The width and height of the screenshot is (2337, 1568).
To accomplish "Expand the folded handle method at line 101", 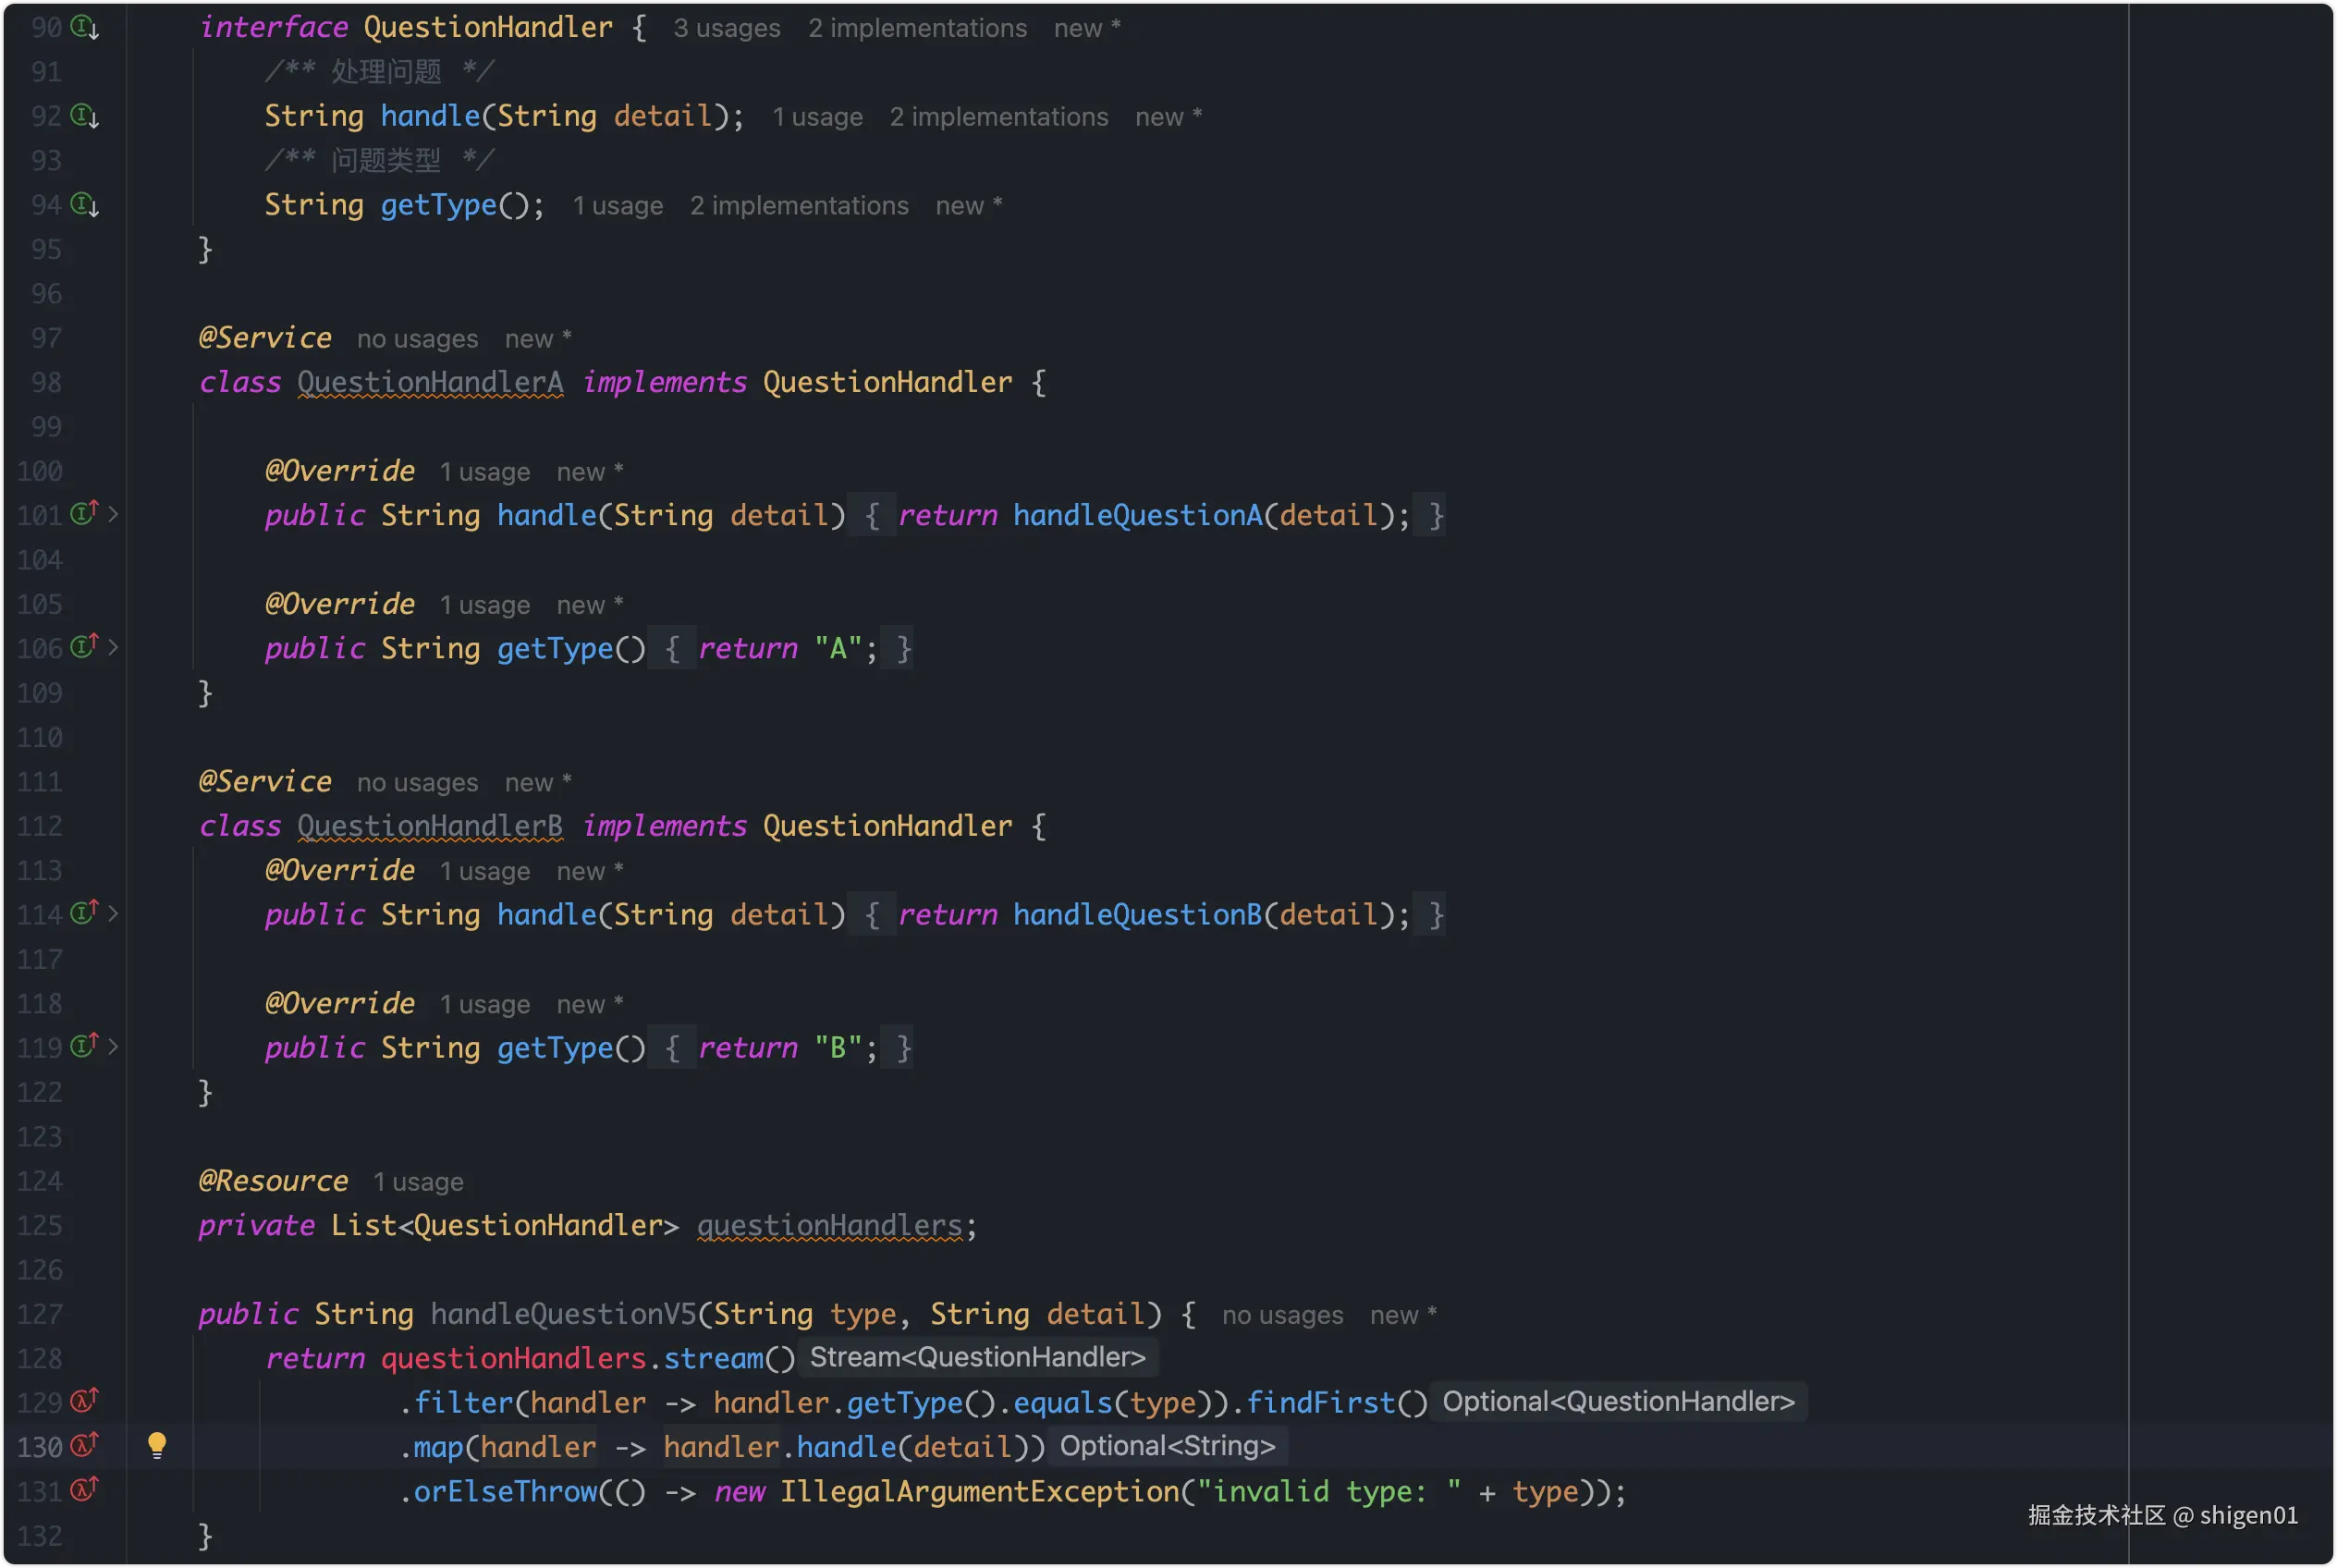I will (x=113, y=514).
